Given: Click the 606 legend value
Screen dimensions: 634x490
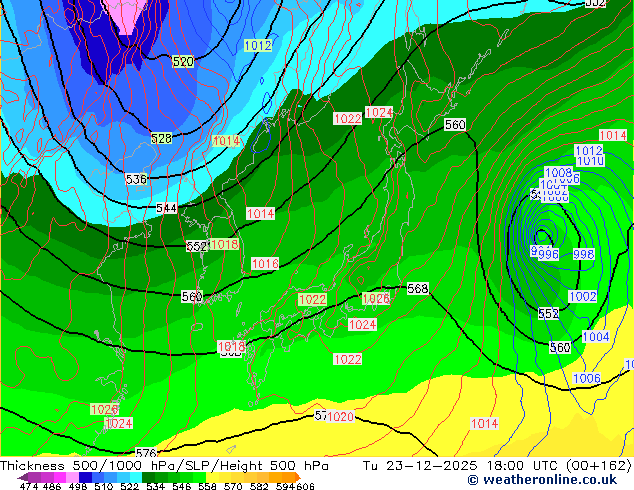Looking at the screenshot, I should tap(305, 486).
